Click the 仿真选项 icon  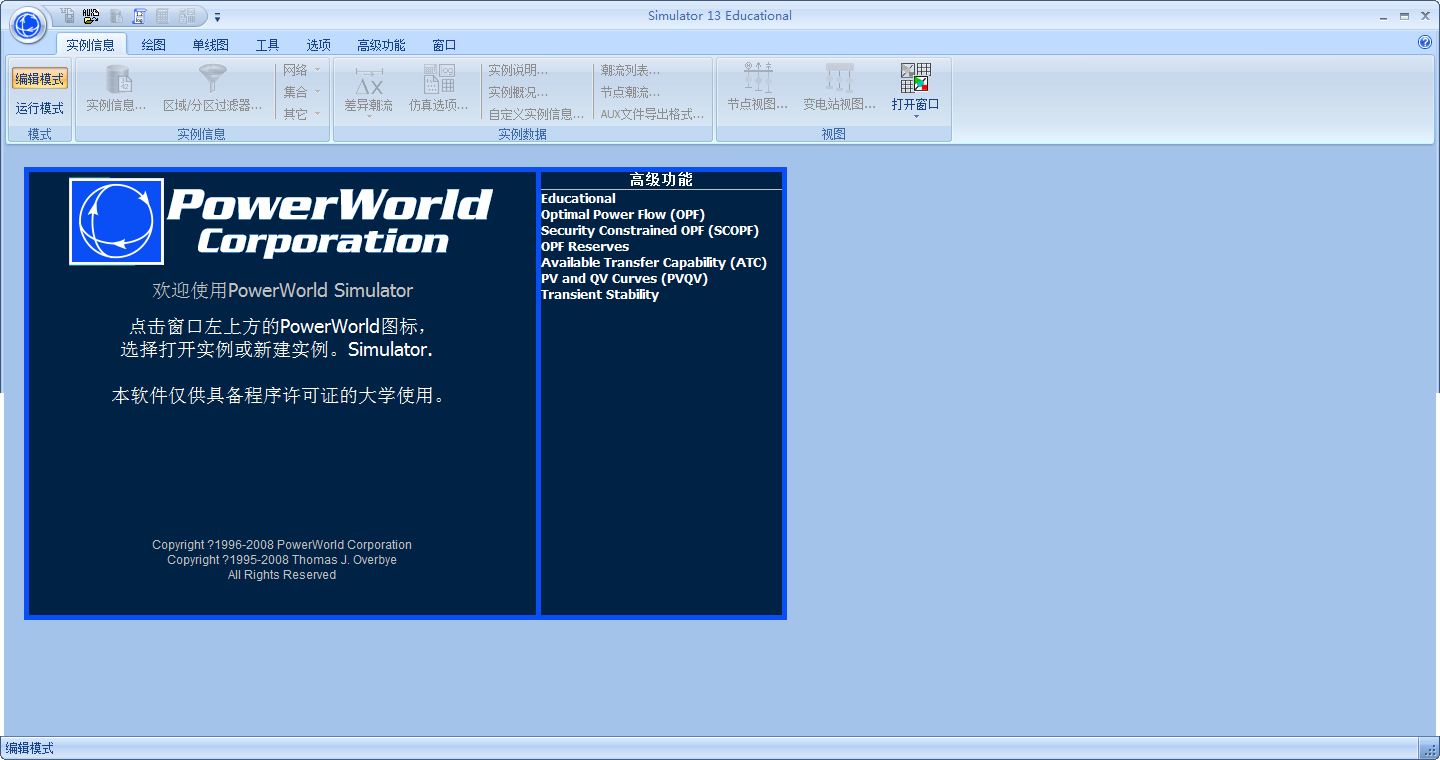[x=439, y=80]
